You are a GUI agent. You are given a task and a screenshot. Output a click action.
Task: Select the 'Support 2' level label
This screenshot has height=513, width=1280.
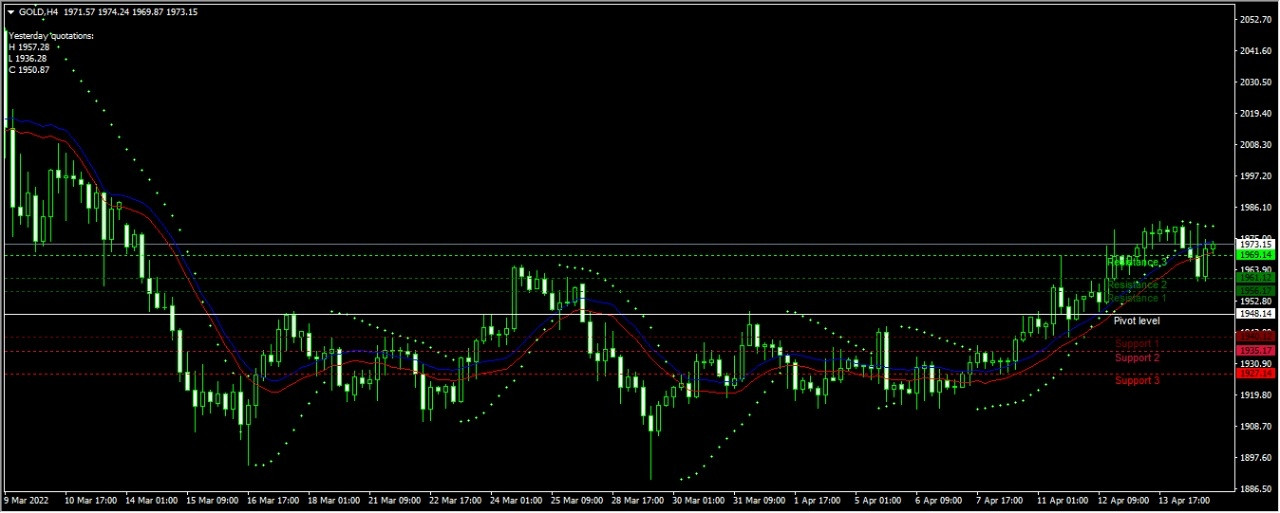(1137, 357)
